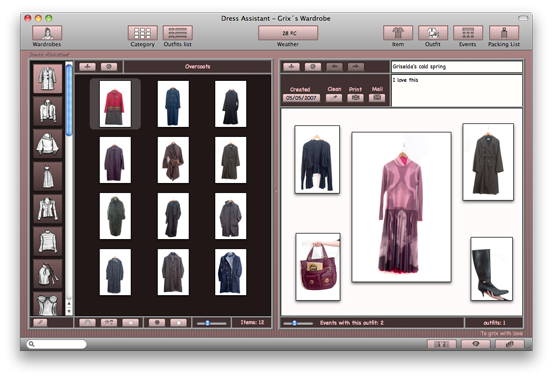The height and width of the screenshot is (378, 552).
Task: Click the dark circle icon button under items grid
Action: pos(157,322)
